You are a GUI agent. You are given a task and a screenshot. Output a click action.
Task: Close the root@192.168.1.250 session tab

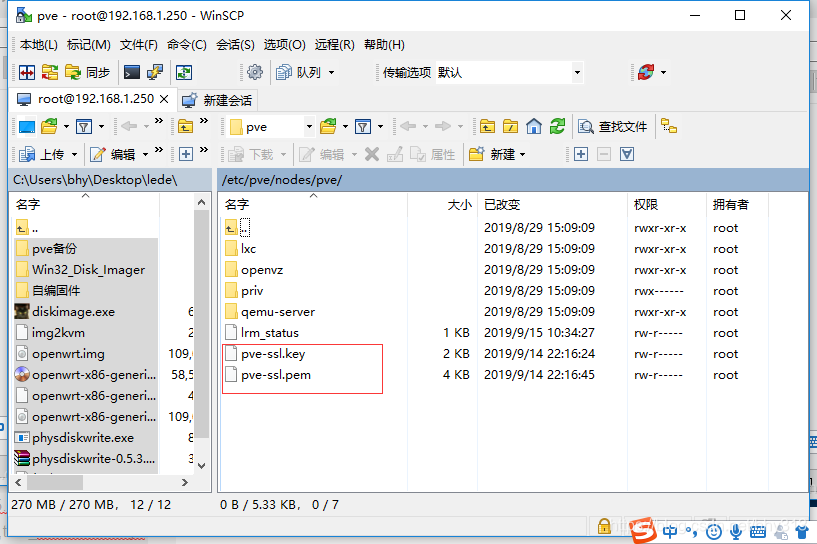click(164, 99)
